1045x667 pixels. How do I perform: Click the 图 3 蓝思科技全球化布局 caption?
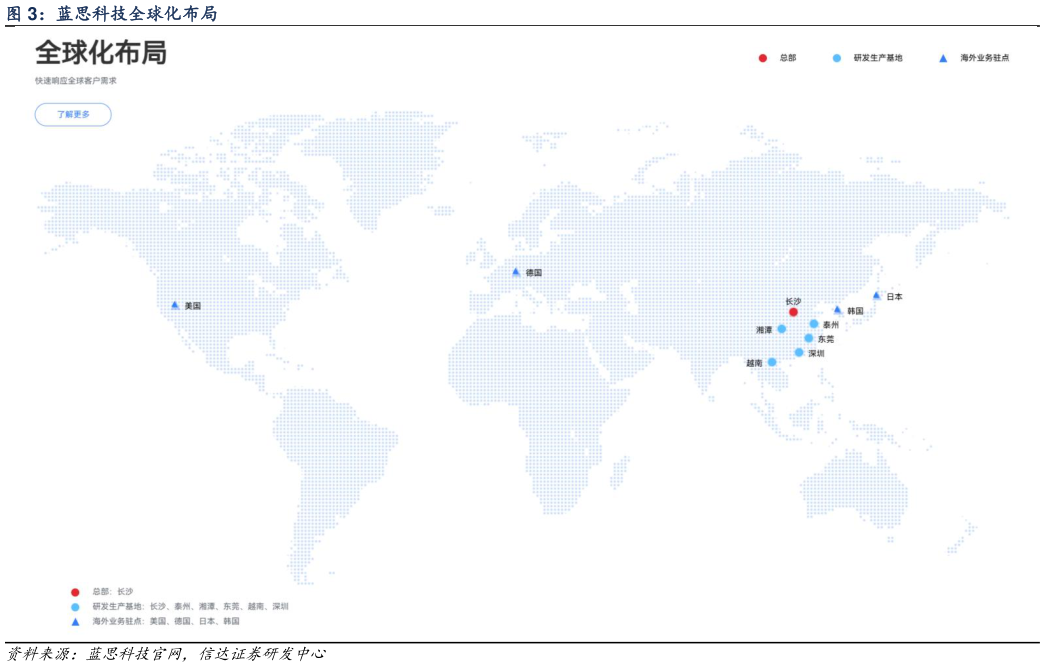pyautogui.click(x=111, y=13)
